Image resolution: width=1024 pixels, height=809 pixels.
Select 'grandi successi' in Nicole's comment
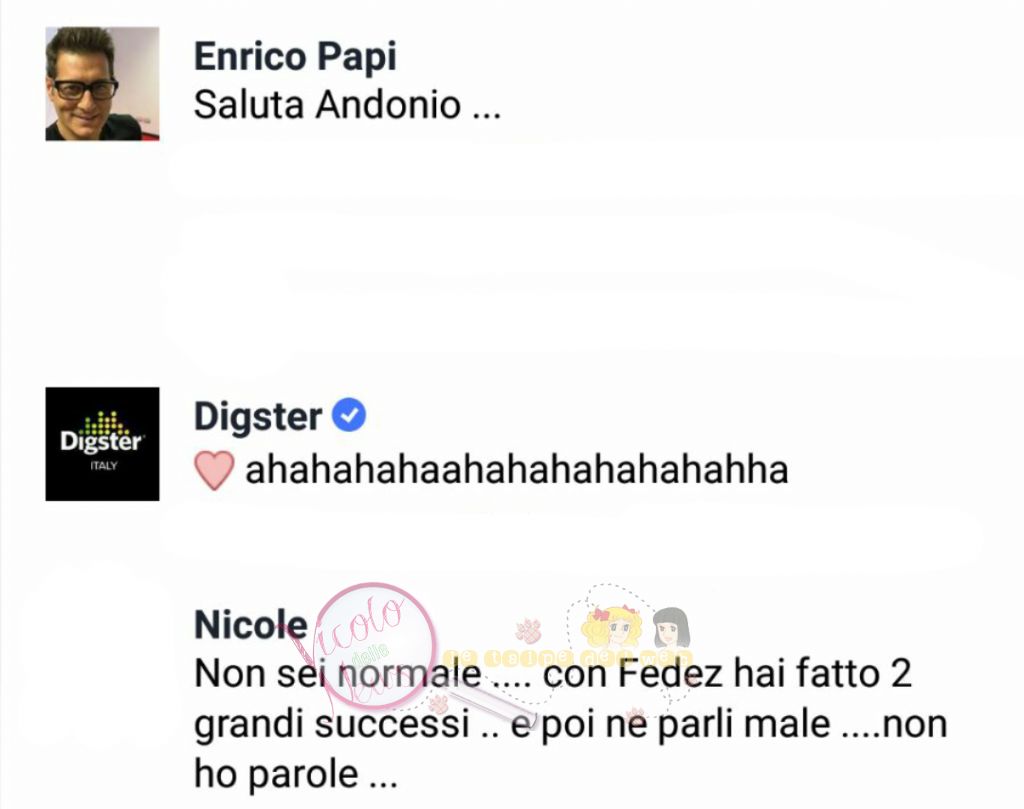pyautogui.click(x=332, y=724)
